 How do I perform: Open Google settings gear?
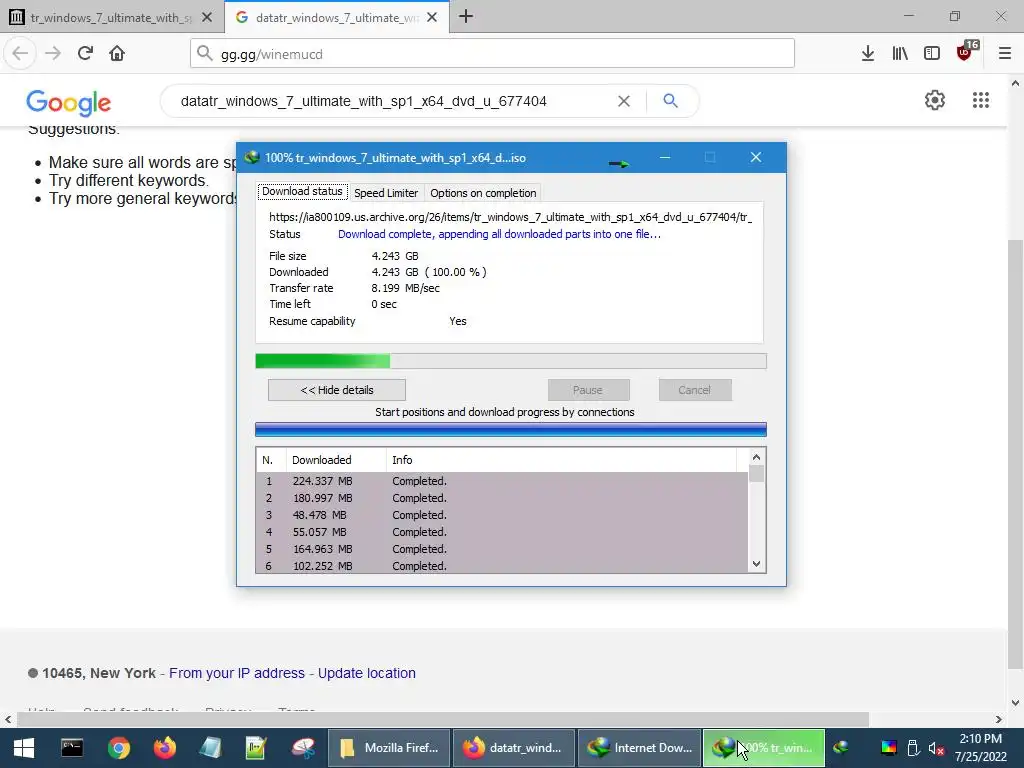(x=935, y=100)
